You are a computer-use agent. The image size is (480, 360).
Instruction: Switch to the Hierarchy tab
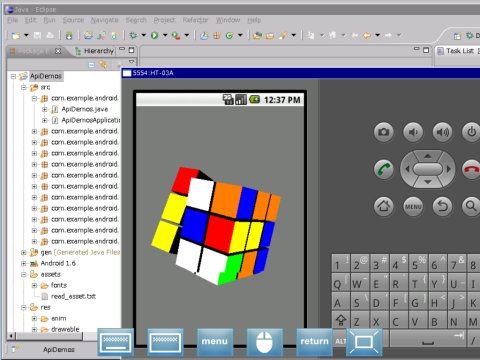[95, 51]
